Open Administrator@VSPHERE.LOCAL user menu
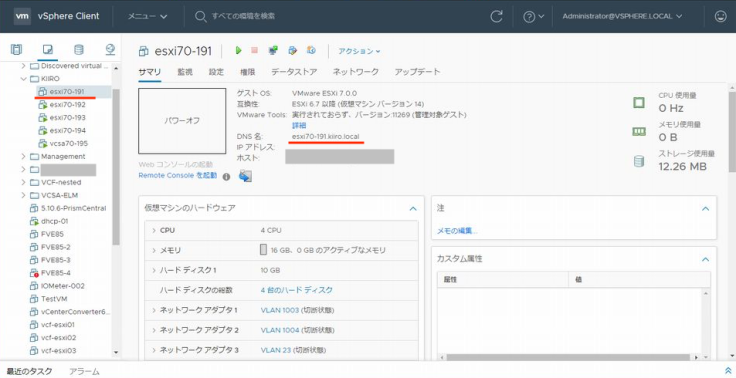The image size is (736, 378). tap(622, 16)
